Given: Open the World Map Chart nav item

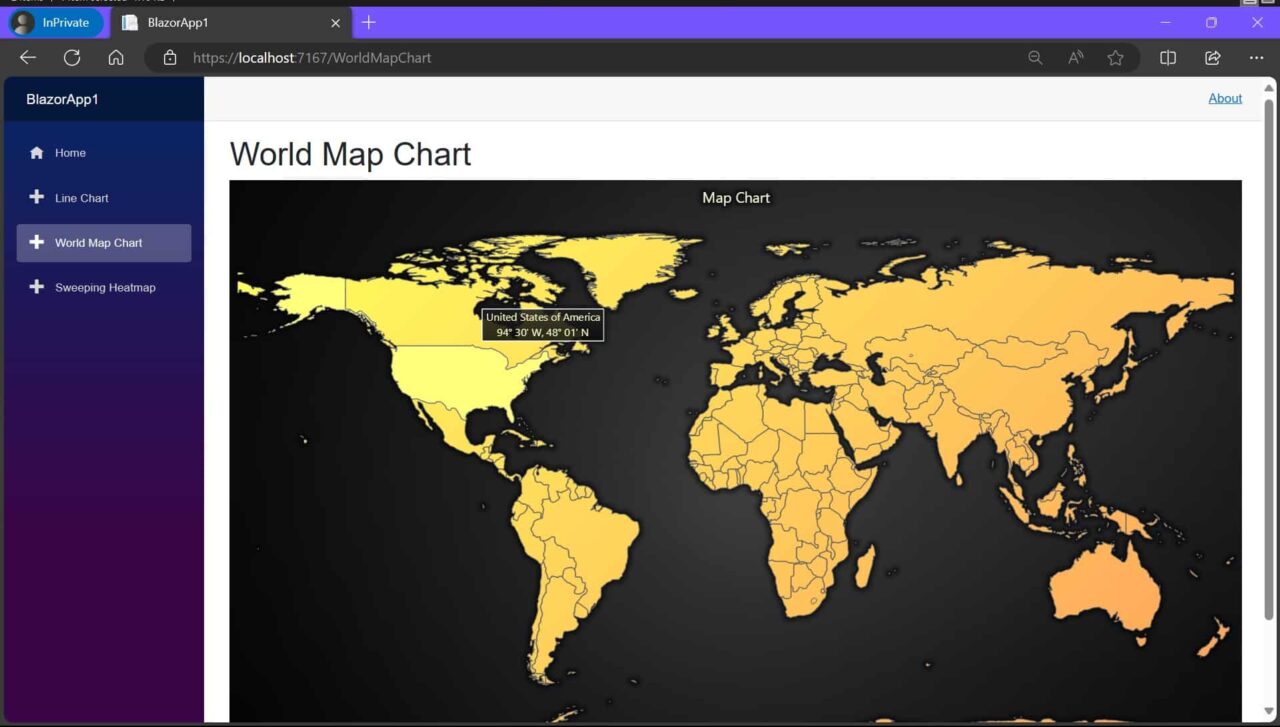Looking at the screenshot, I should (x=104, y=243).
